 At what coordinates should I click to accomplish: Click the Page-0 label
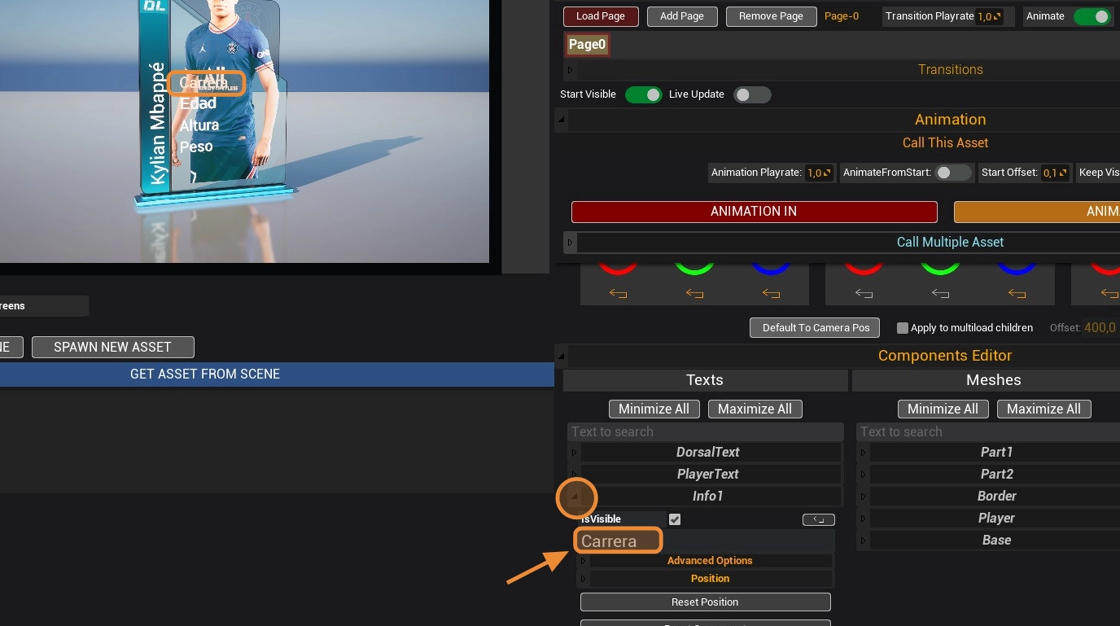coord(841,16)
